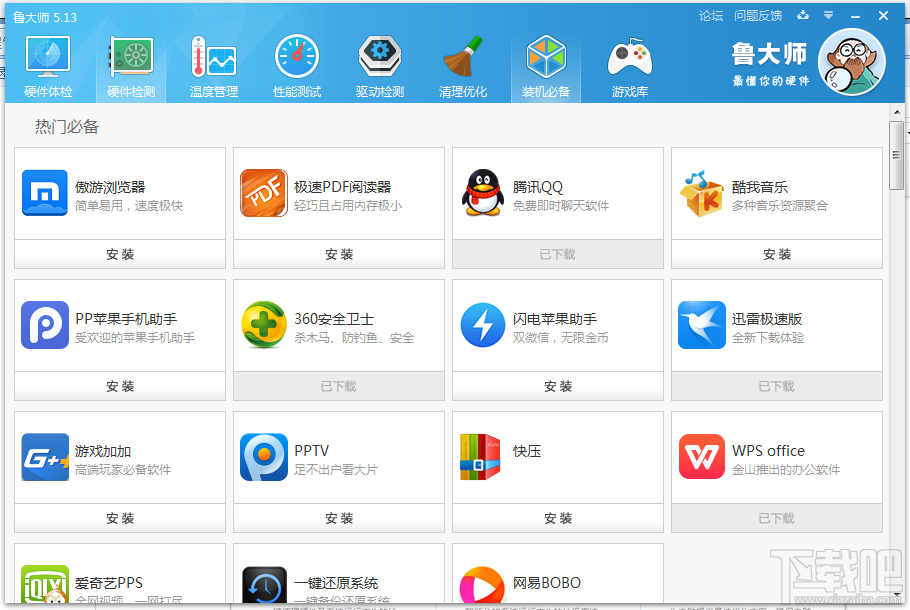Install 酷我音乐 with the 安装 button
This screenshot has height=610, width=910.
[777, 254]
